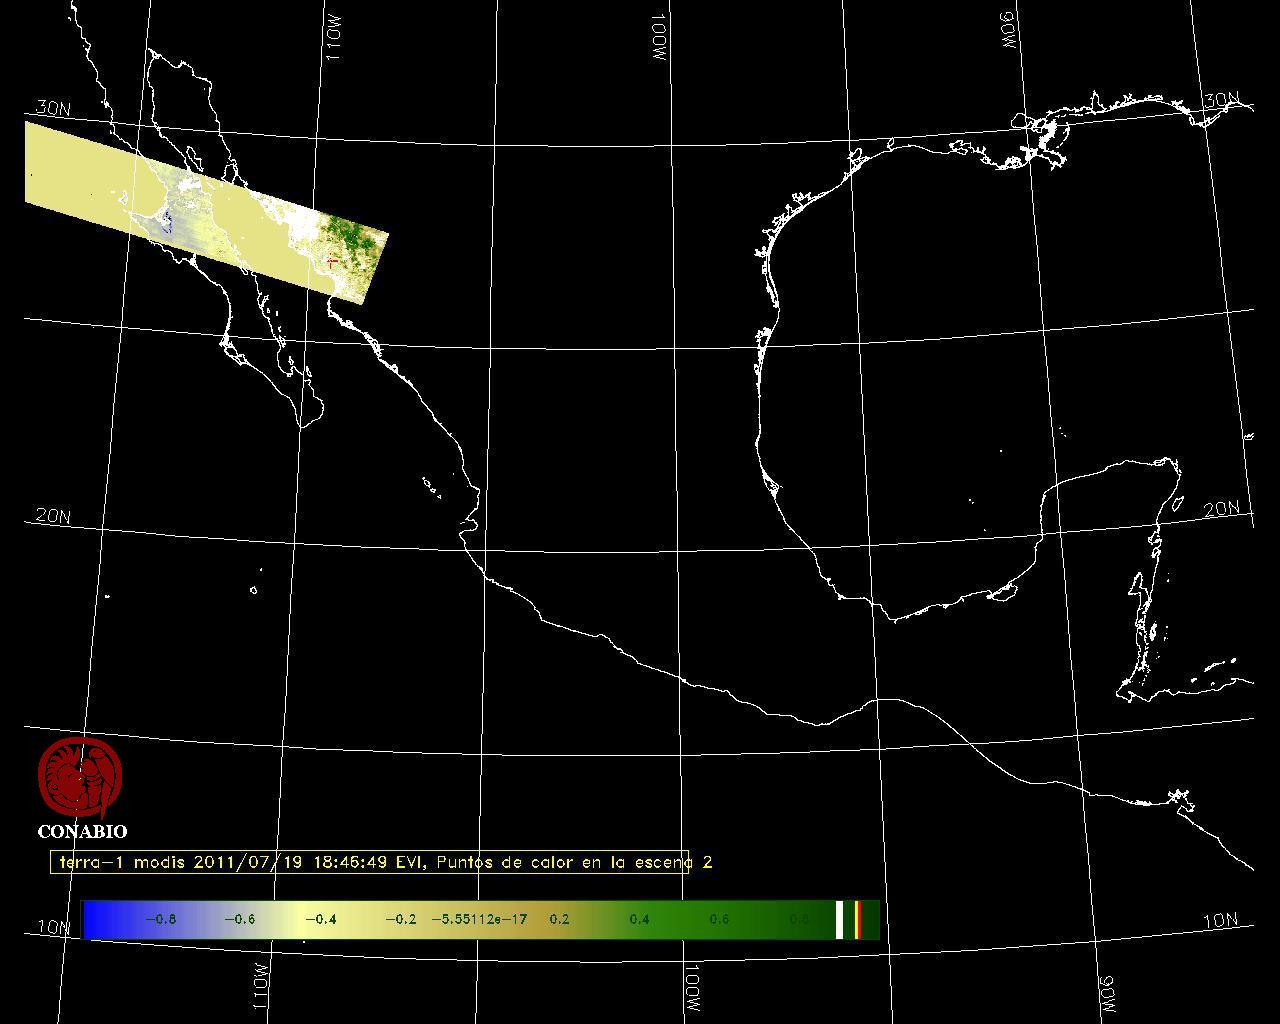Image resolution: width=1280 pixels, height=1024 pixels.
Task: Click the white stripe in the color bar
Action: 840,919
